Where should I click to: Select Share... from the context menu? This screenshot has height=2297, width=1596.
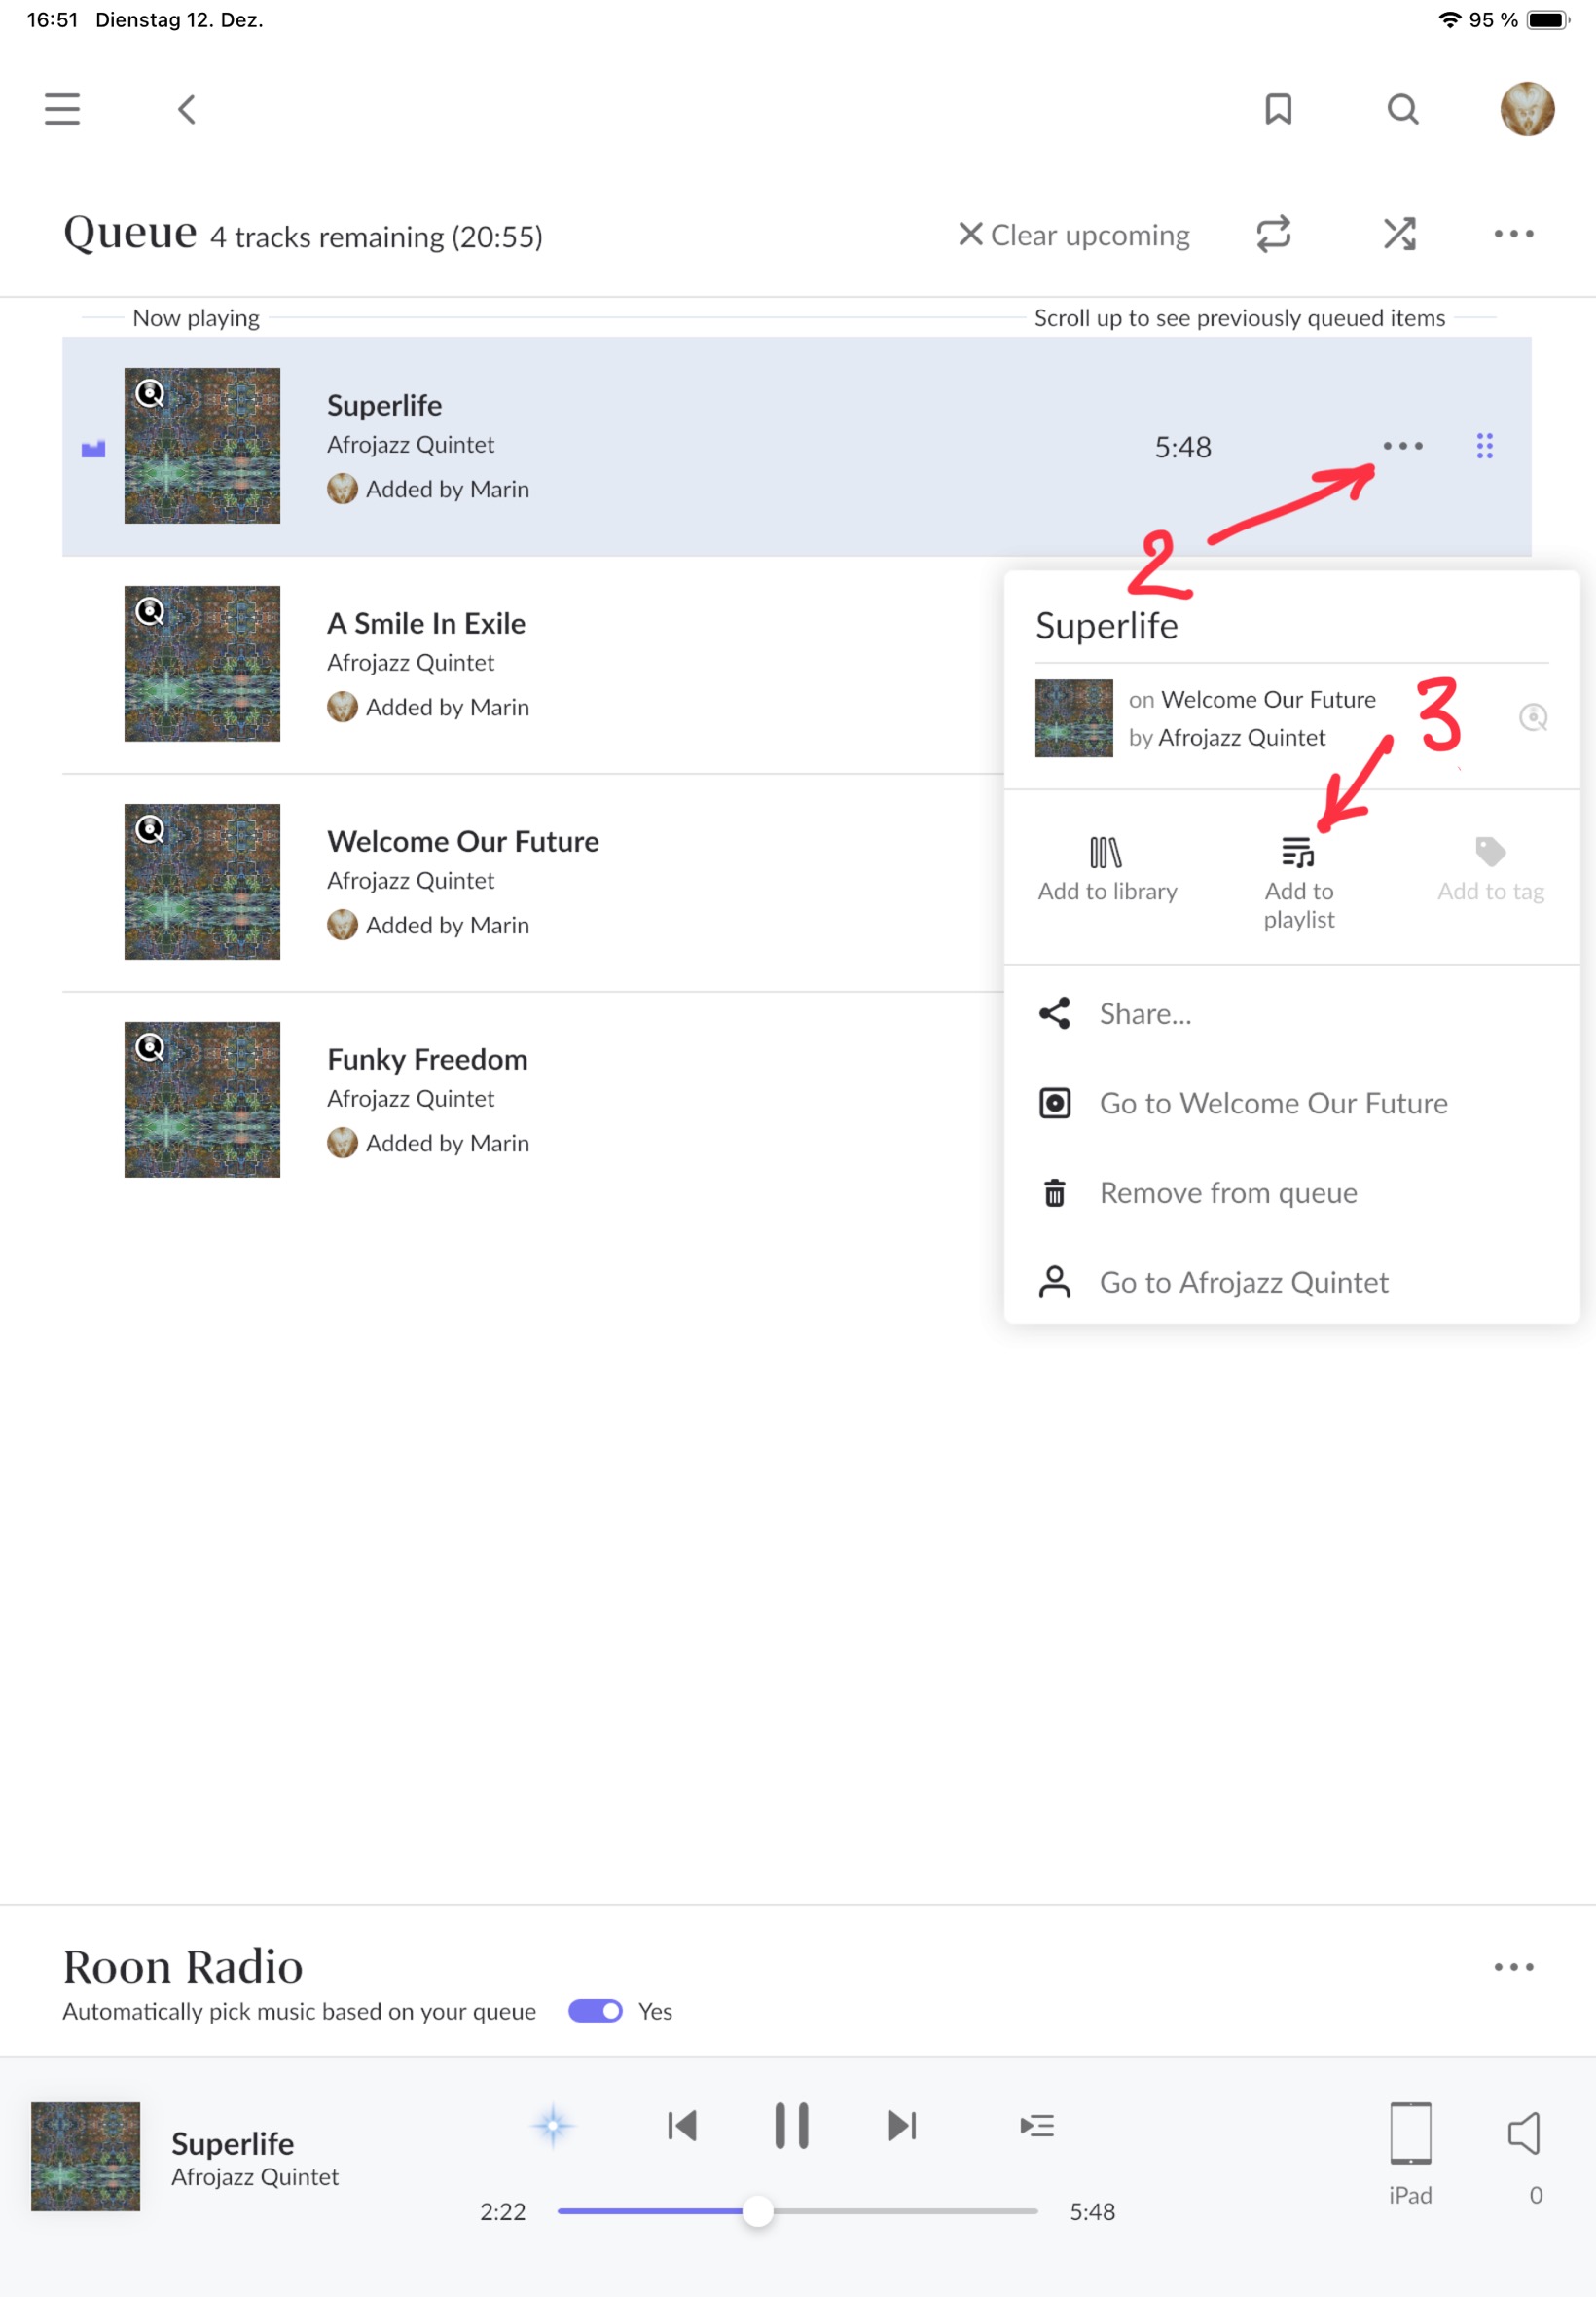click(1292, 1014)
